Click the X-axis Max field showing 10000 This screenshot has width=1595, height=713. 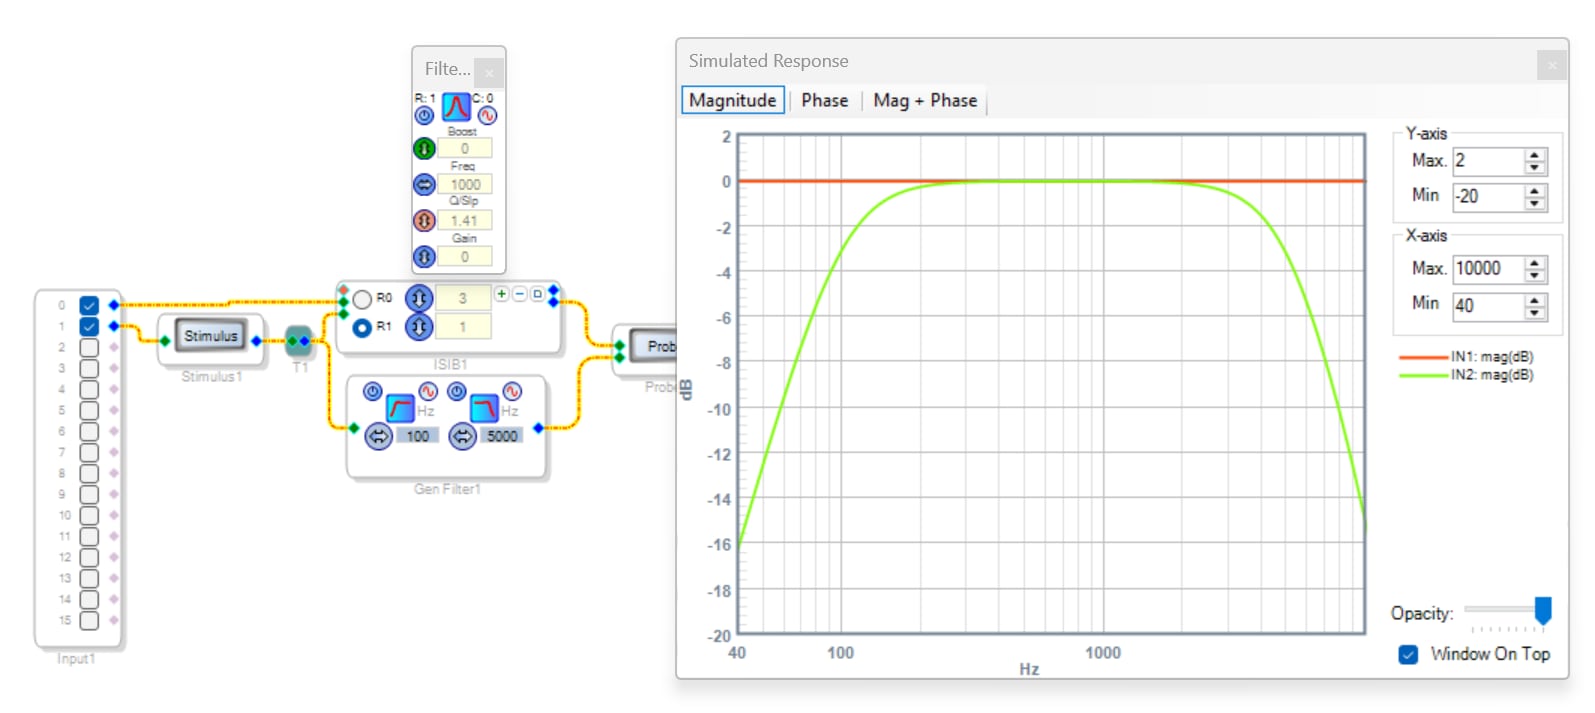(x=1490, y=269)
